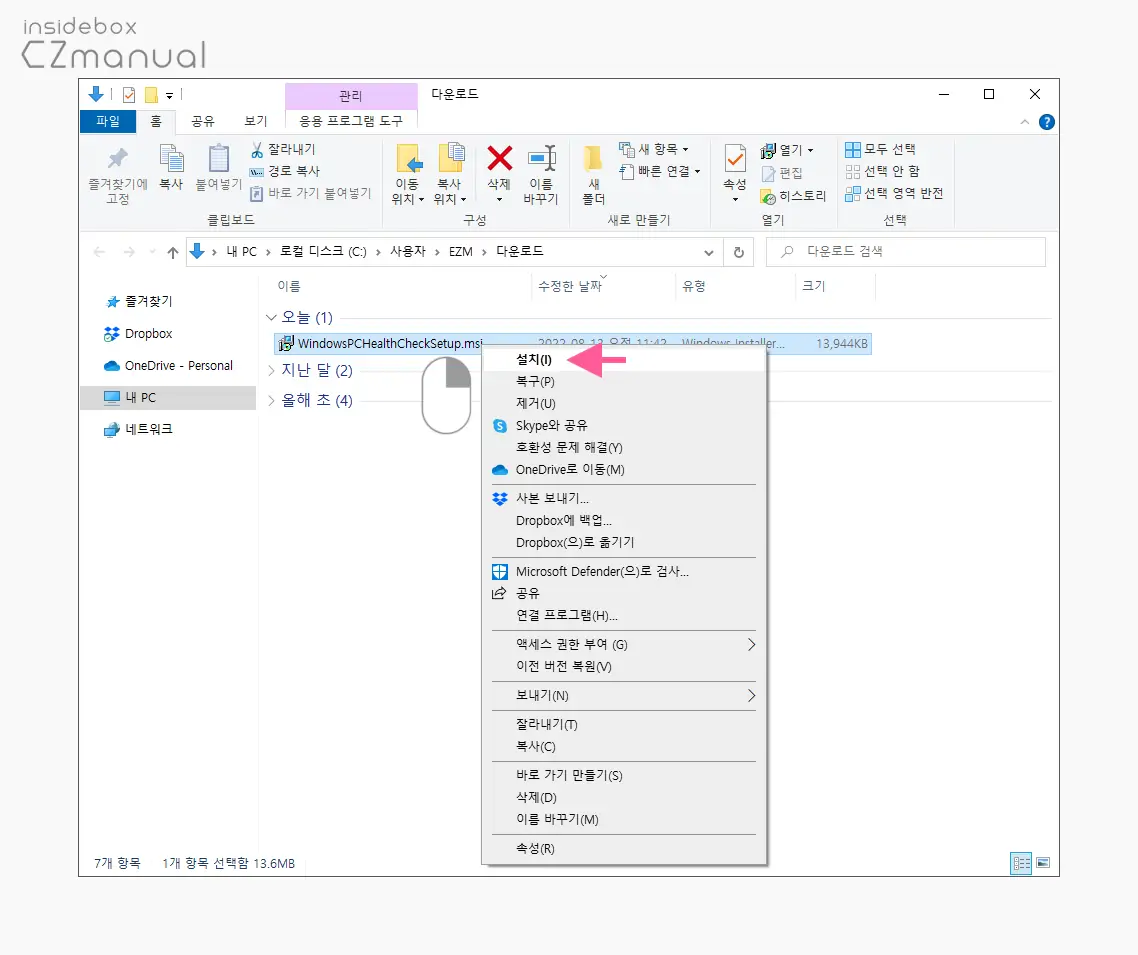
Task: Switch to large icons view in status bar
Action: tap(1043, 864)
